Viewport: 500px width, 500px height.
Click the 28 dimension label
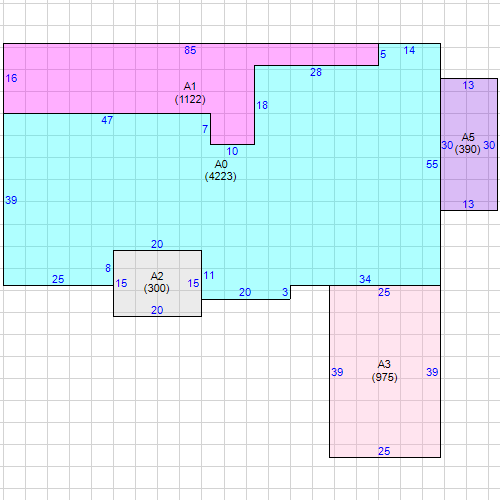pos(316,72)
